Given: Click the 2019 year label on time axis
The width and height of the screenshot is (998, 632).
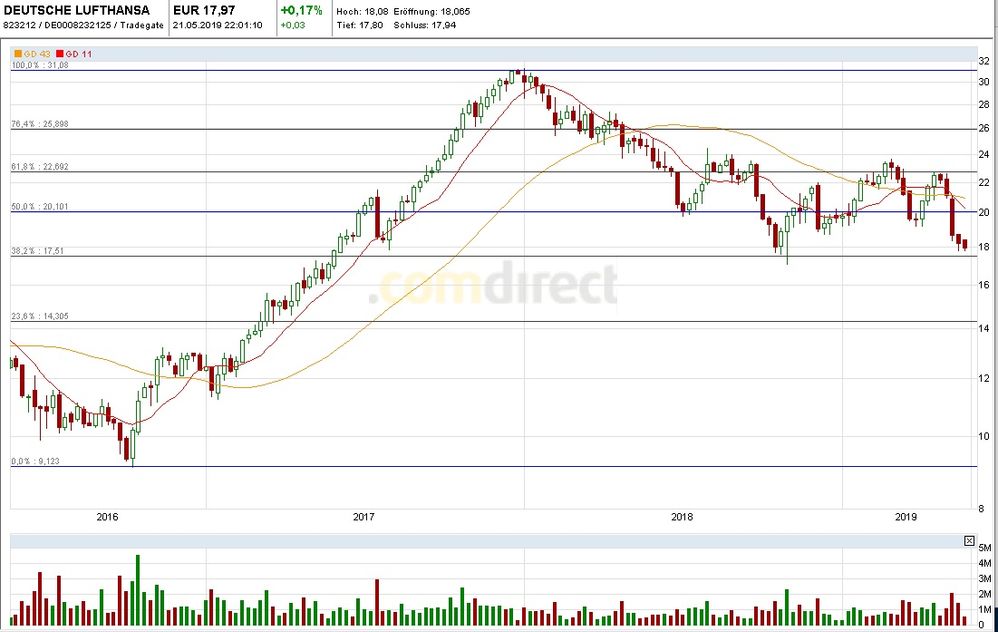Looking at the screenshot, I should [906, 517].
